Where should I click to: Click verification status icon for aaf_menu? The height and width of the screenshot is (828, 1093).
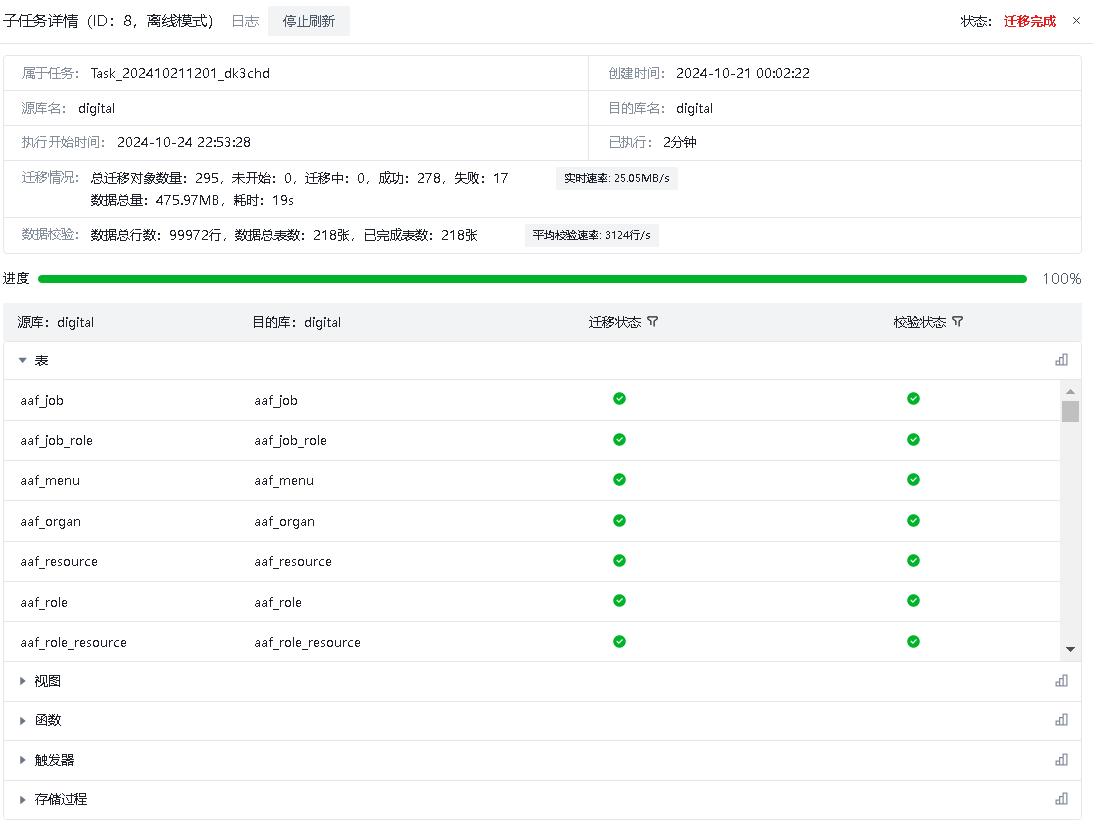913,480
